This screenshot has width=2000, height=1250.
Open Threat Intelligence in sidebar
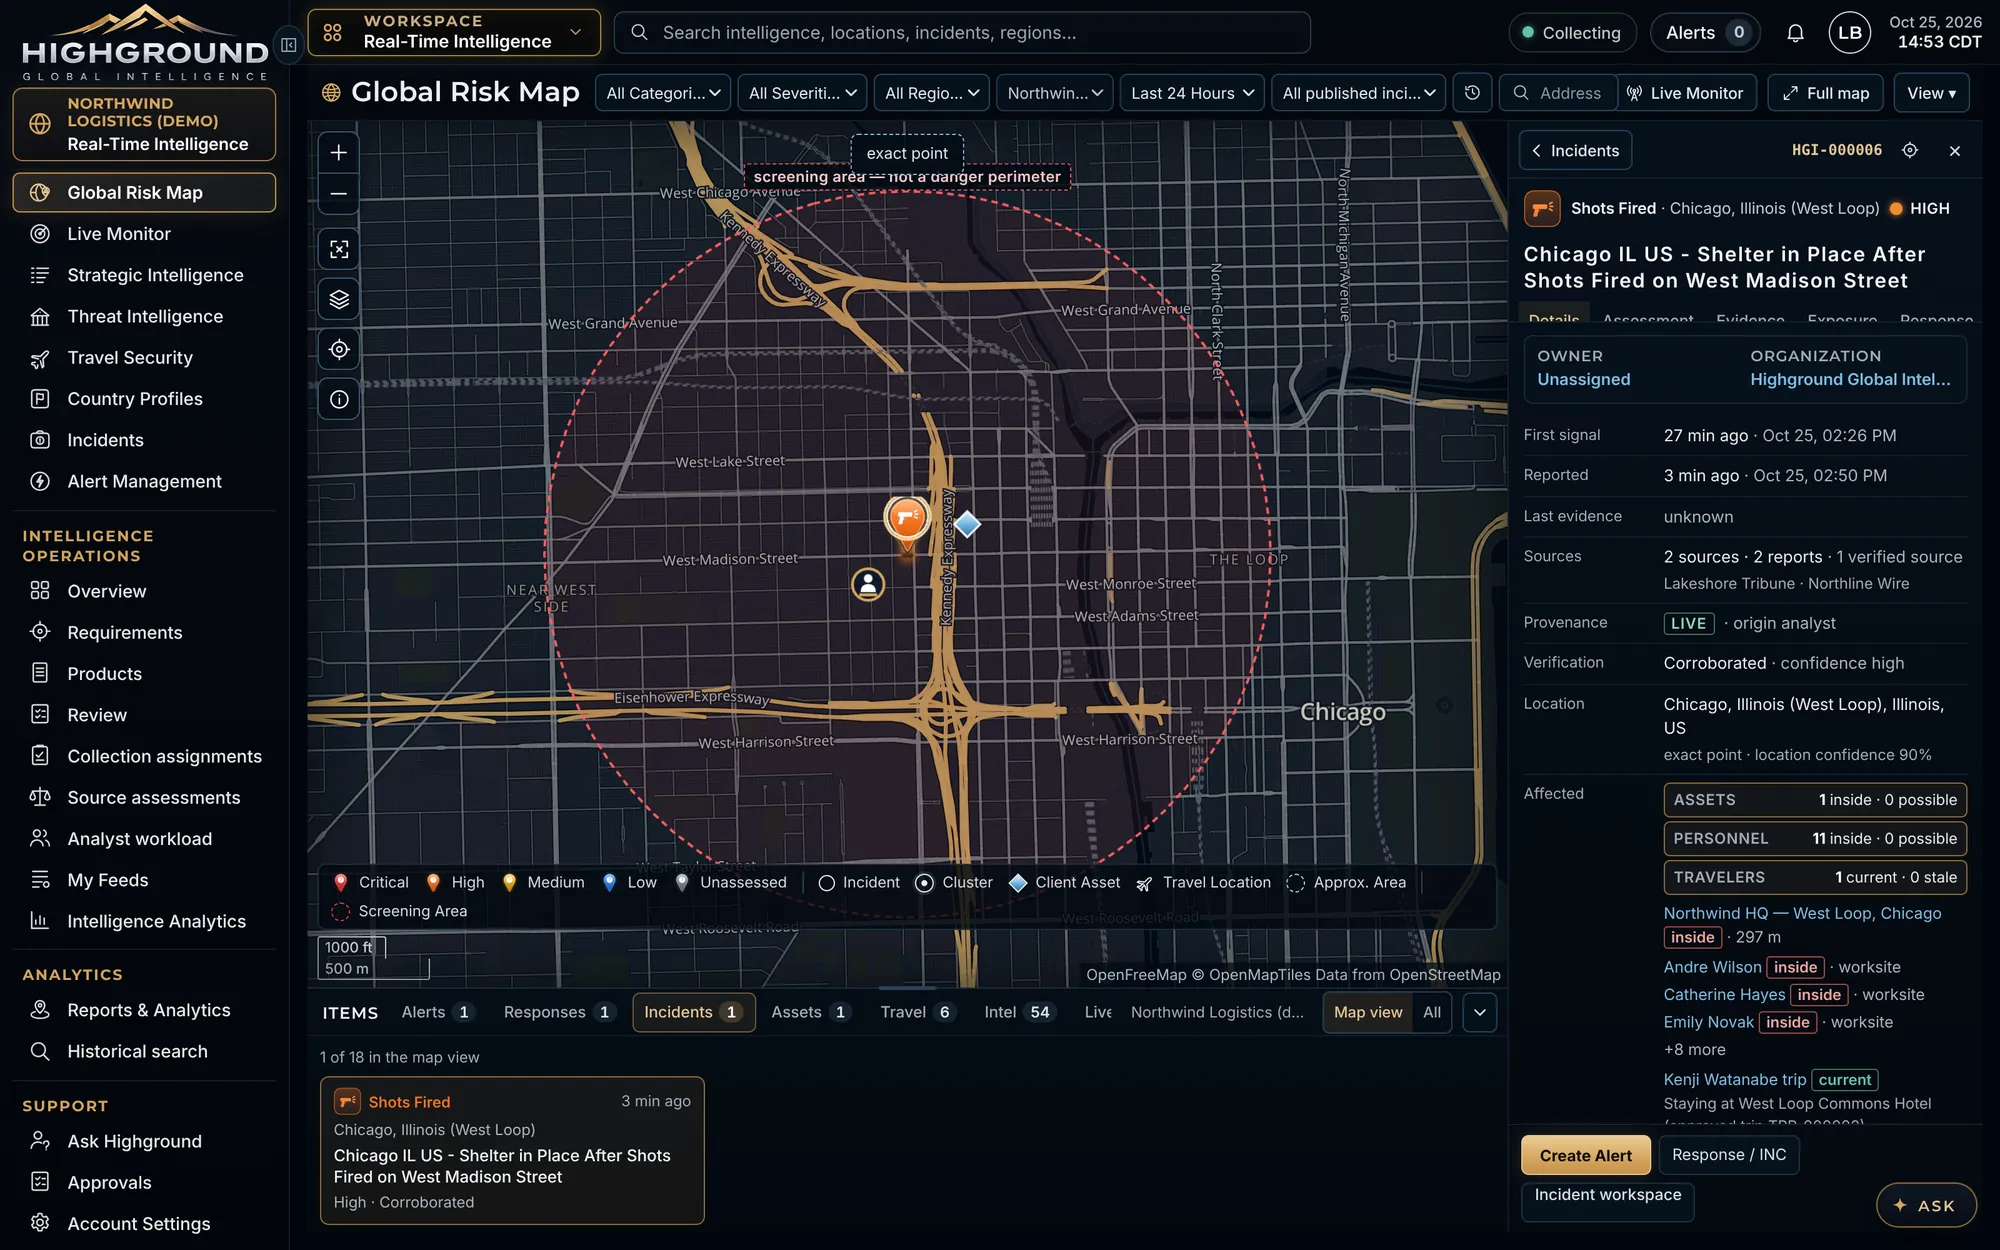click(x=143, y=316)
